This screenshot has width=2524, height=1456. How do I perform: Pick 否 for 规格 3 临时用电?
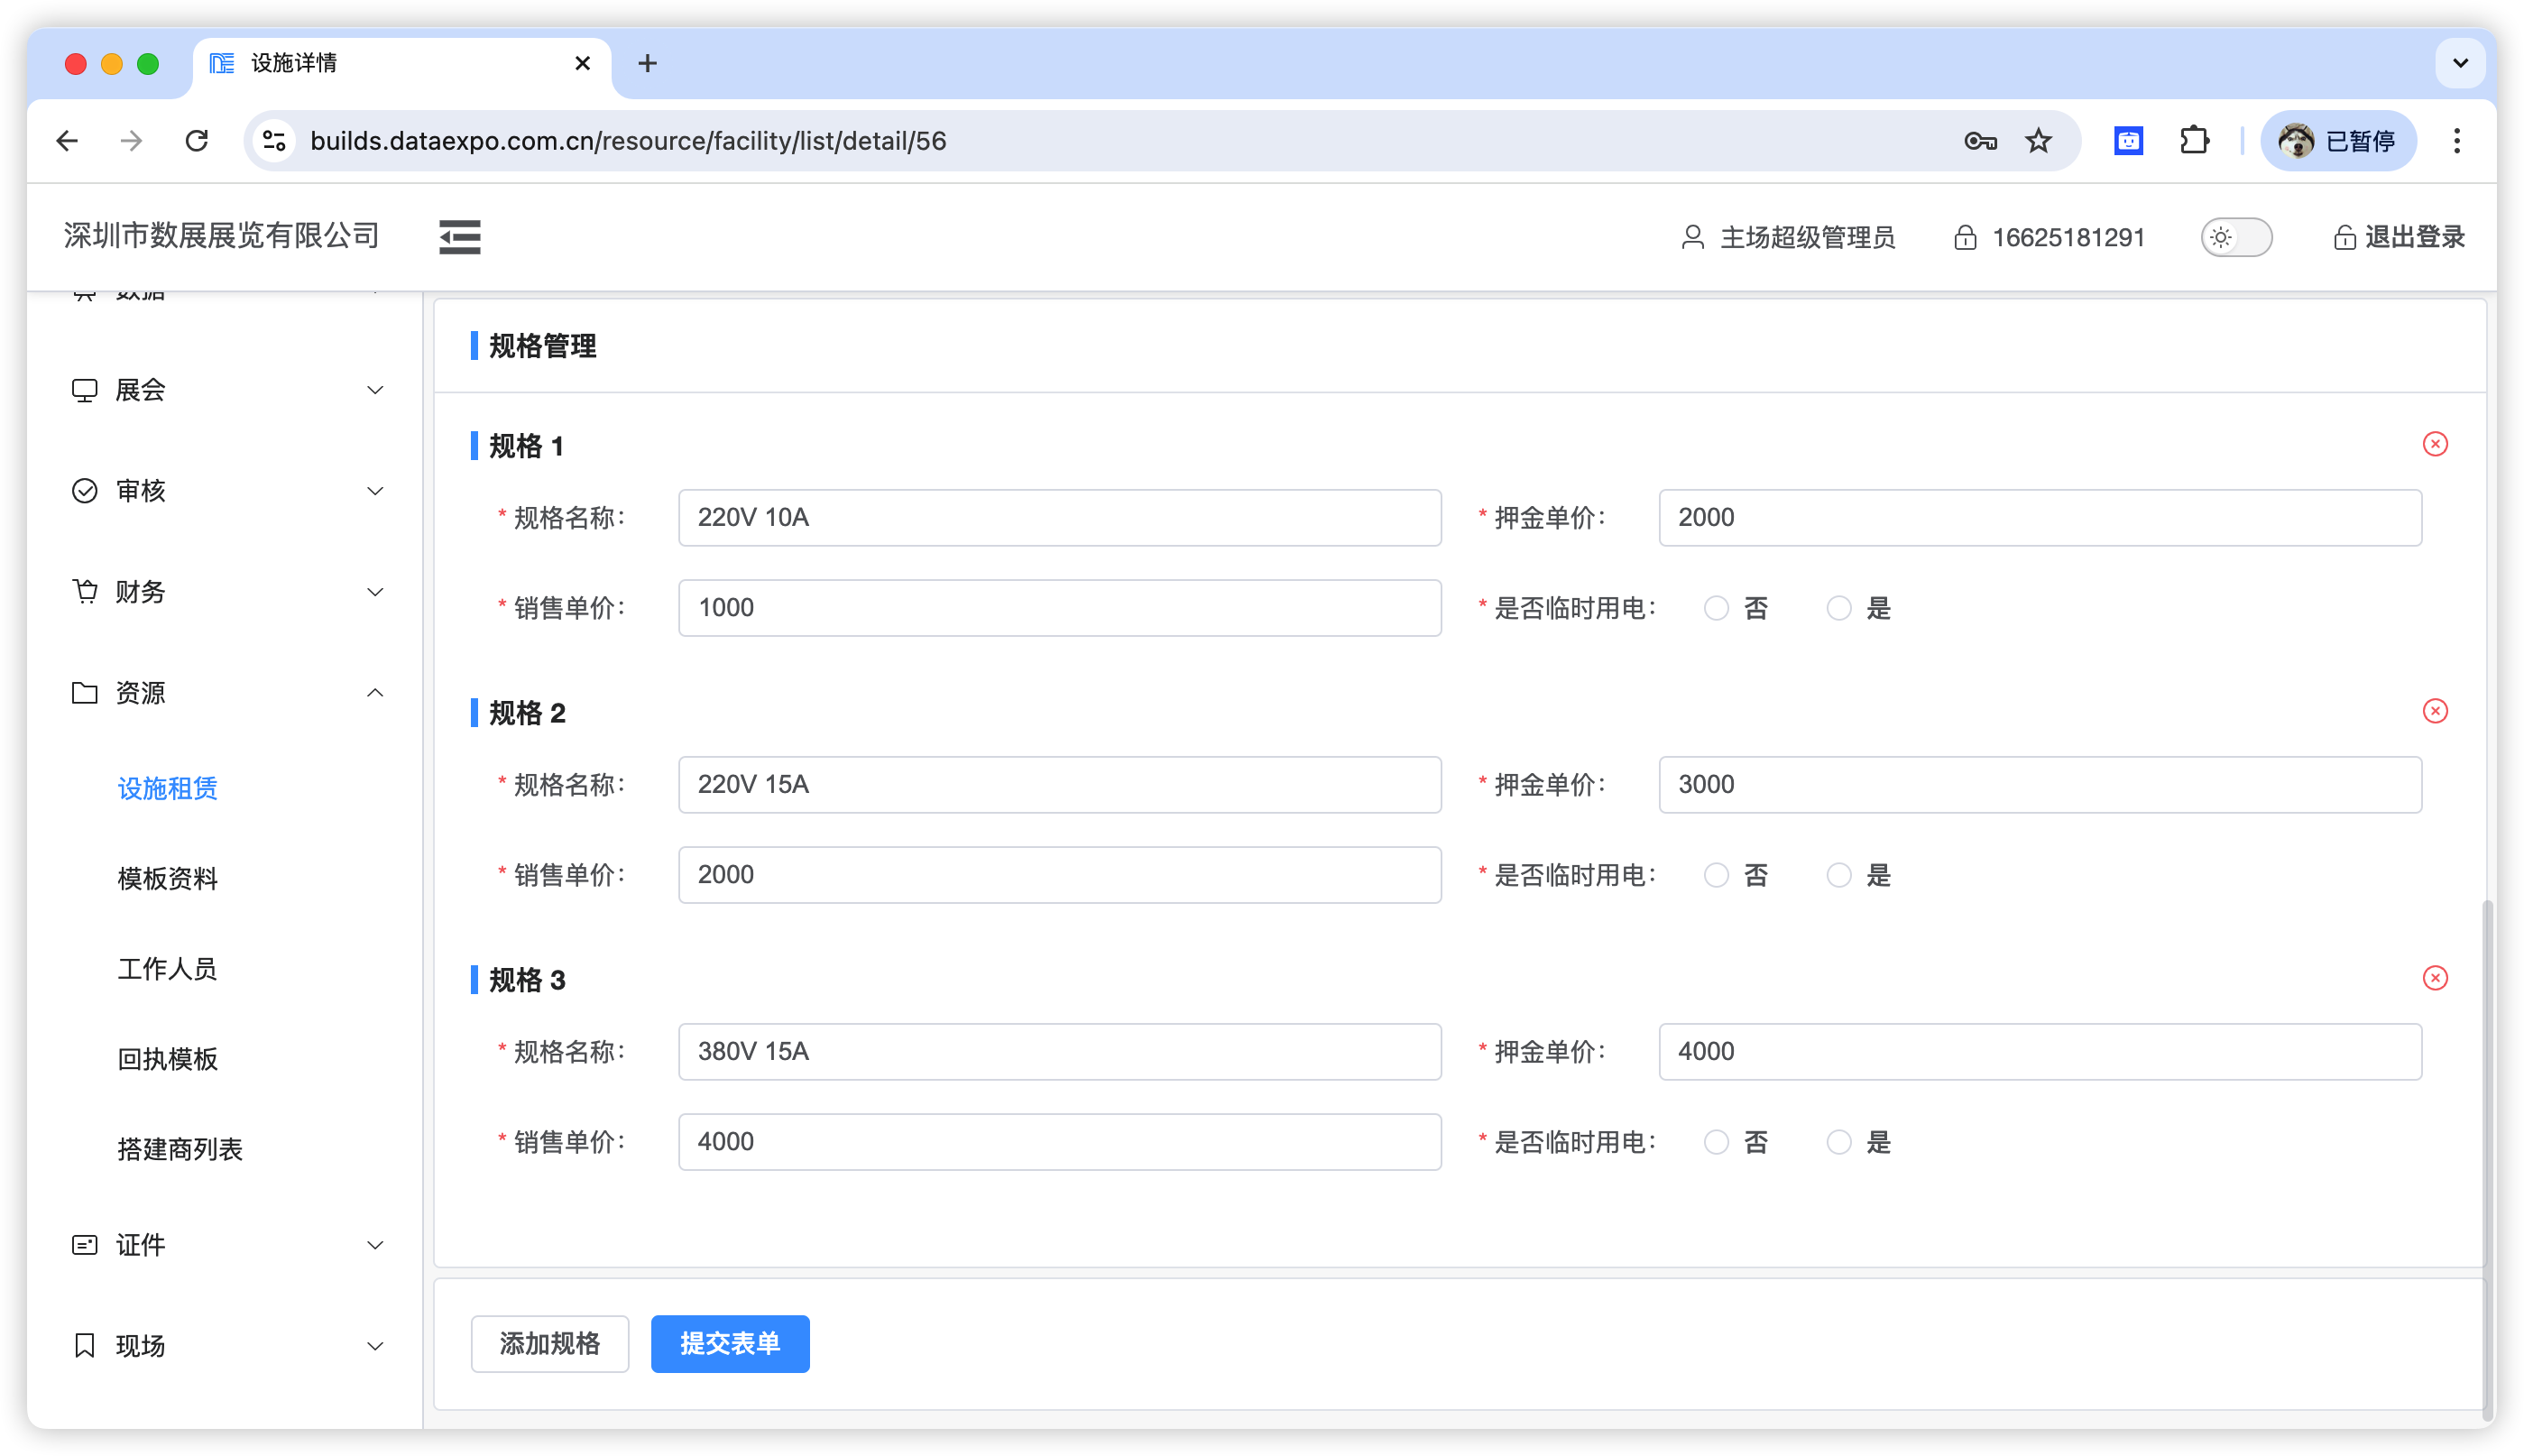tap(1716, 1142)
